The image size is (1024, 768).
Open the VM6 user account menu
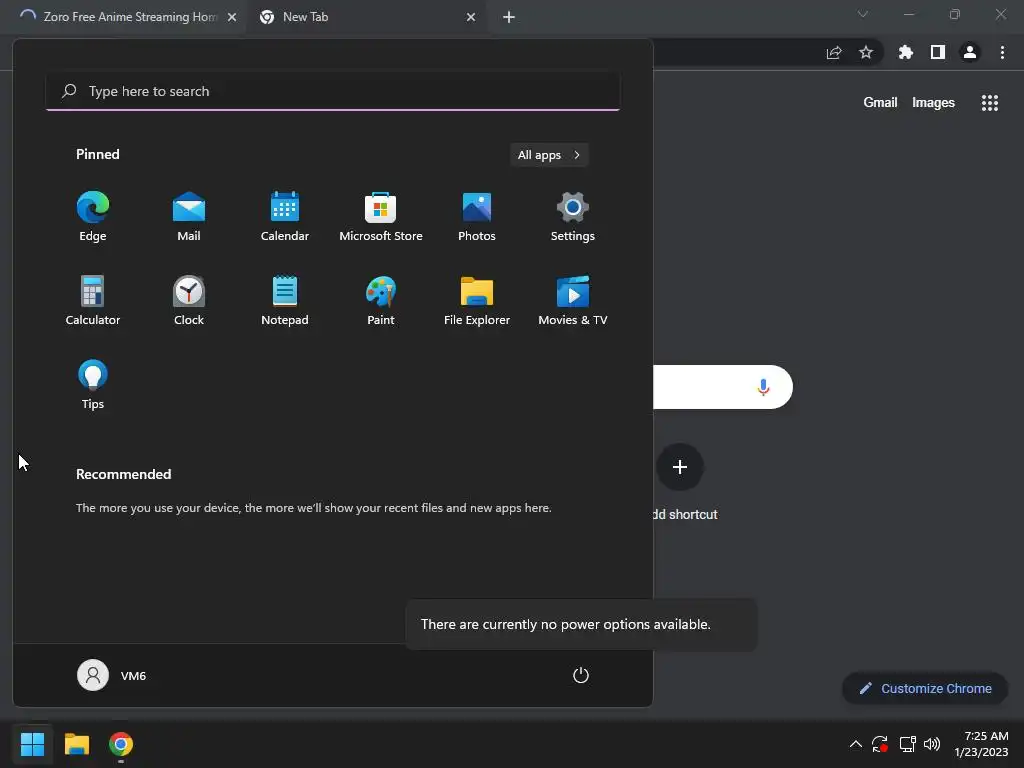[112, 675]
